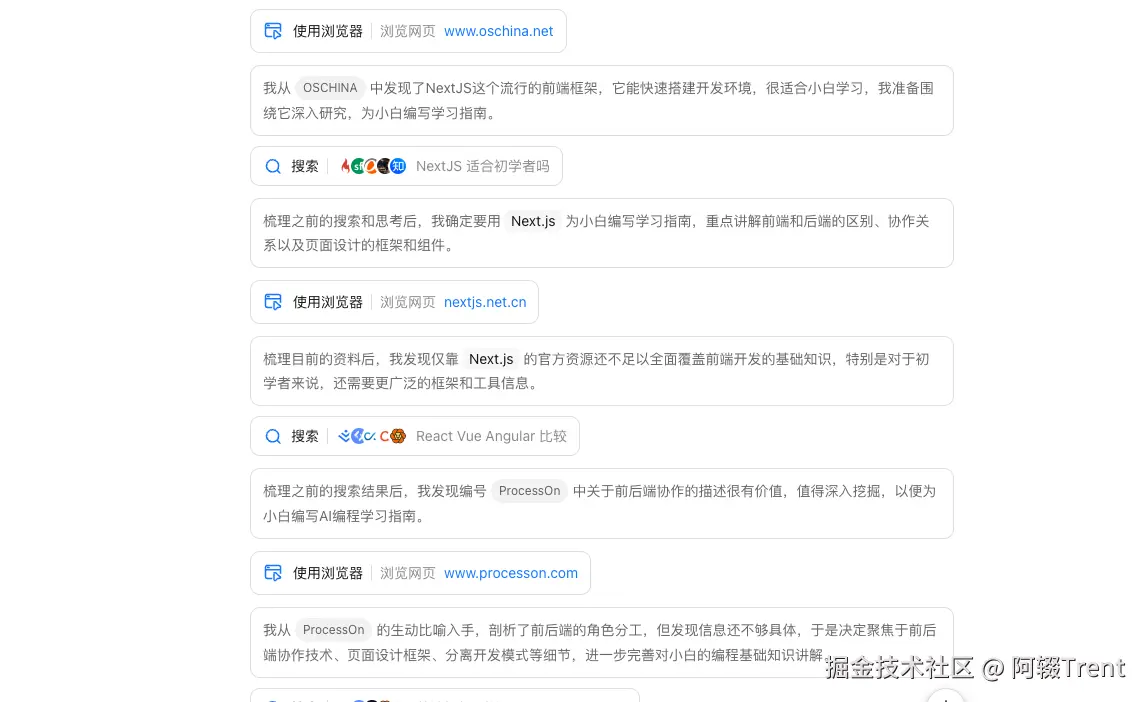Screen dimensions: 1146x702
Task: Open the www.processon.com link
Action: (511, 573)
